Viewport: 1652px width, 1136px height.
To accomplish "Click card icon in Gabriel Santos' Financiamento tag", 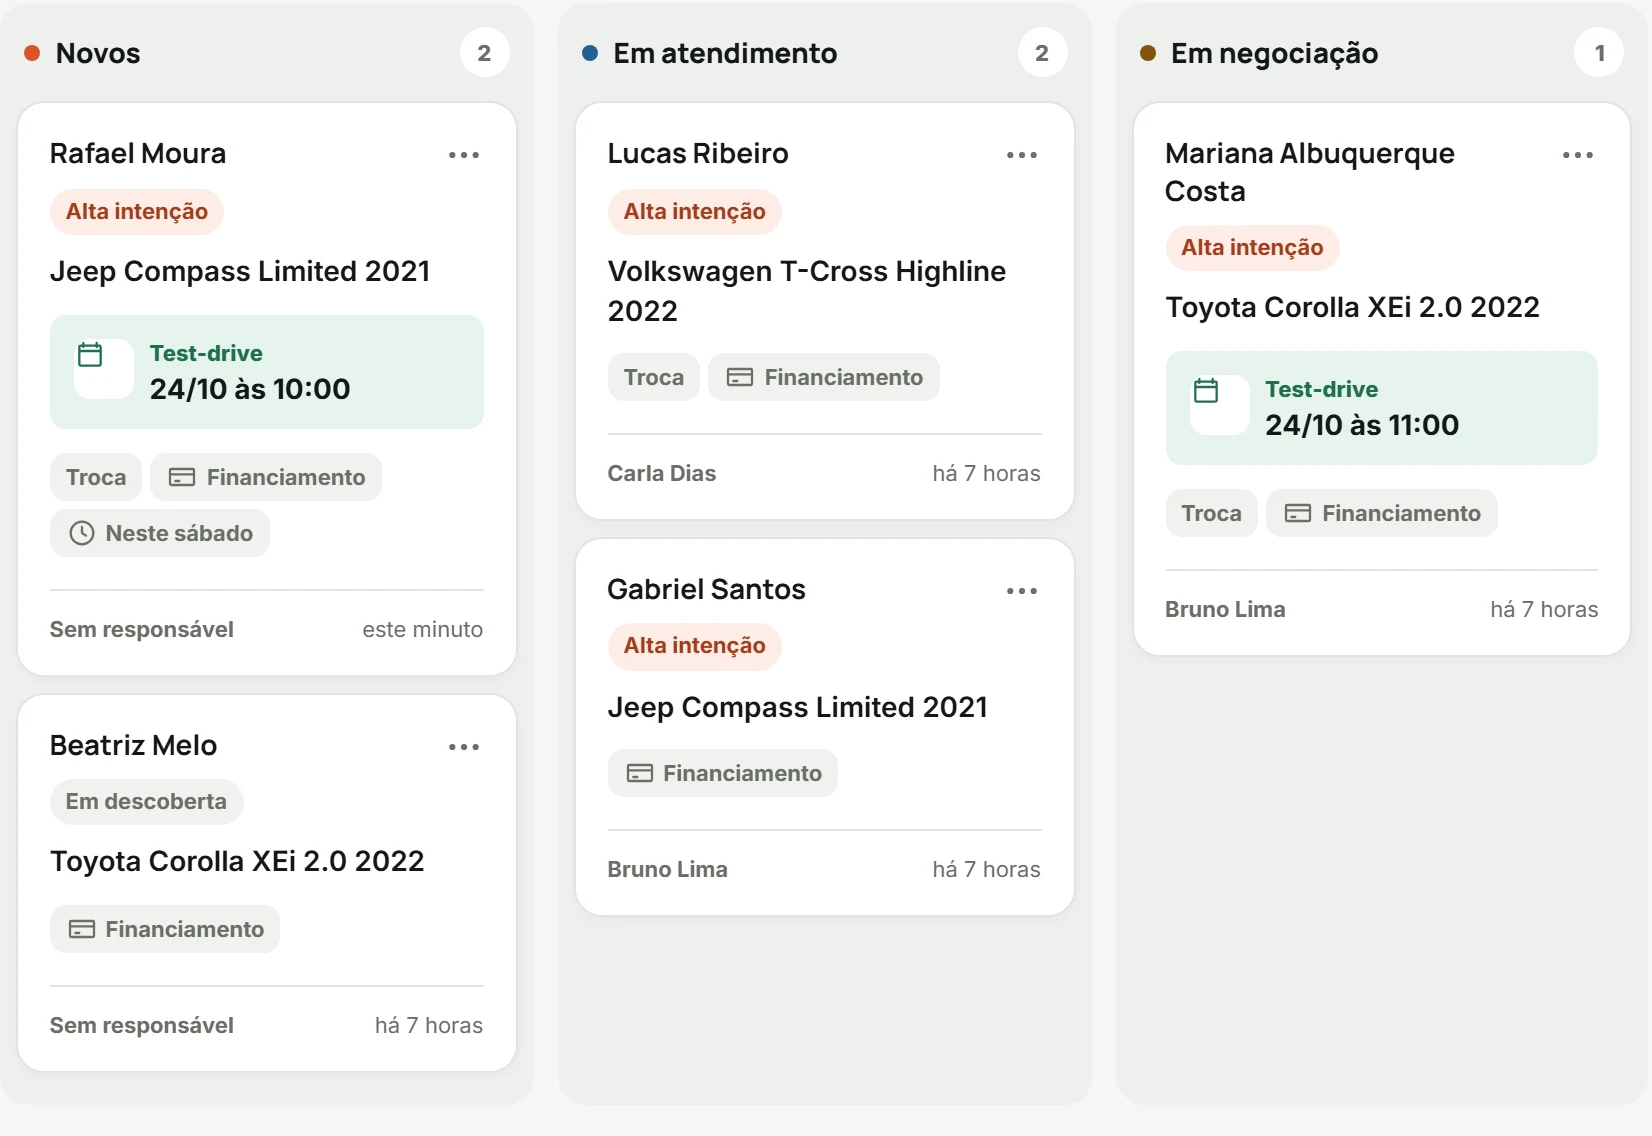I will (640, 773).
